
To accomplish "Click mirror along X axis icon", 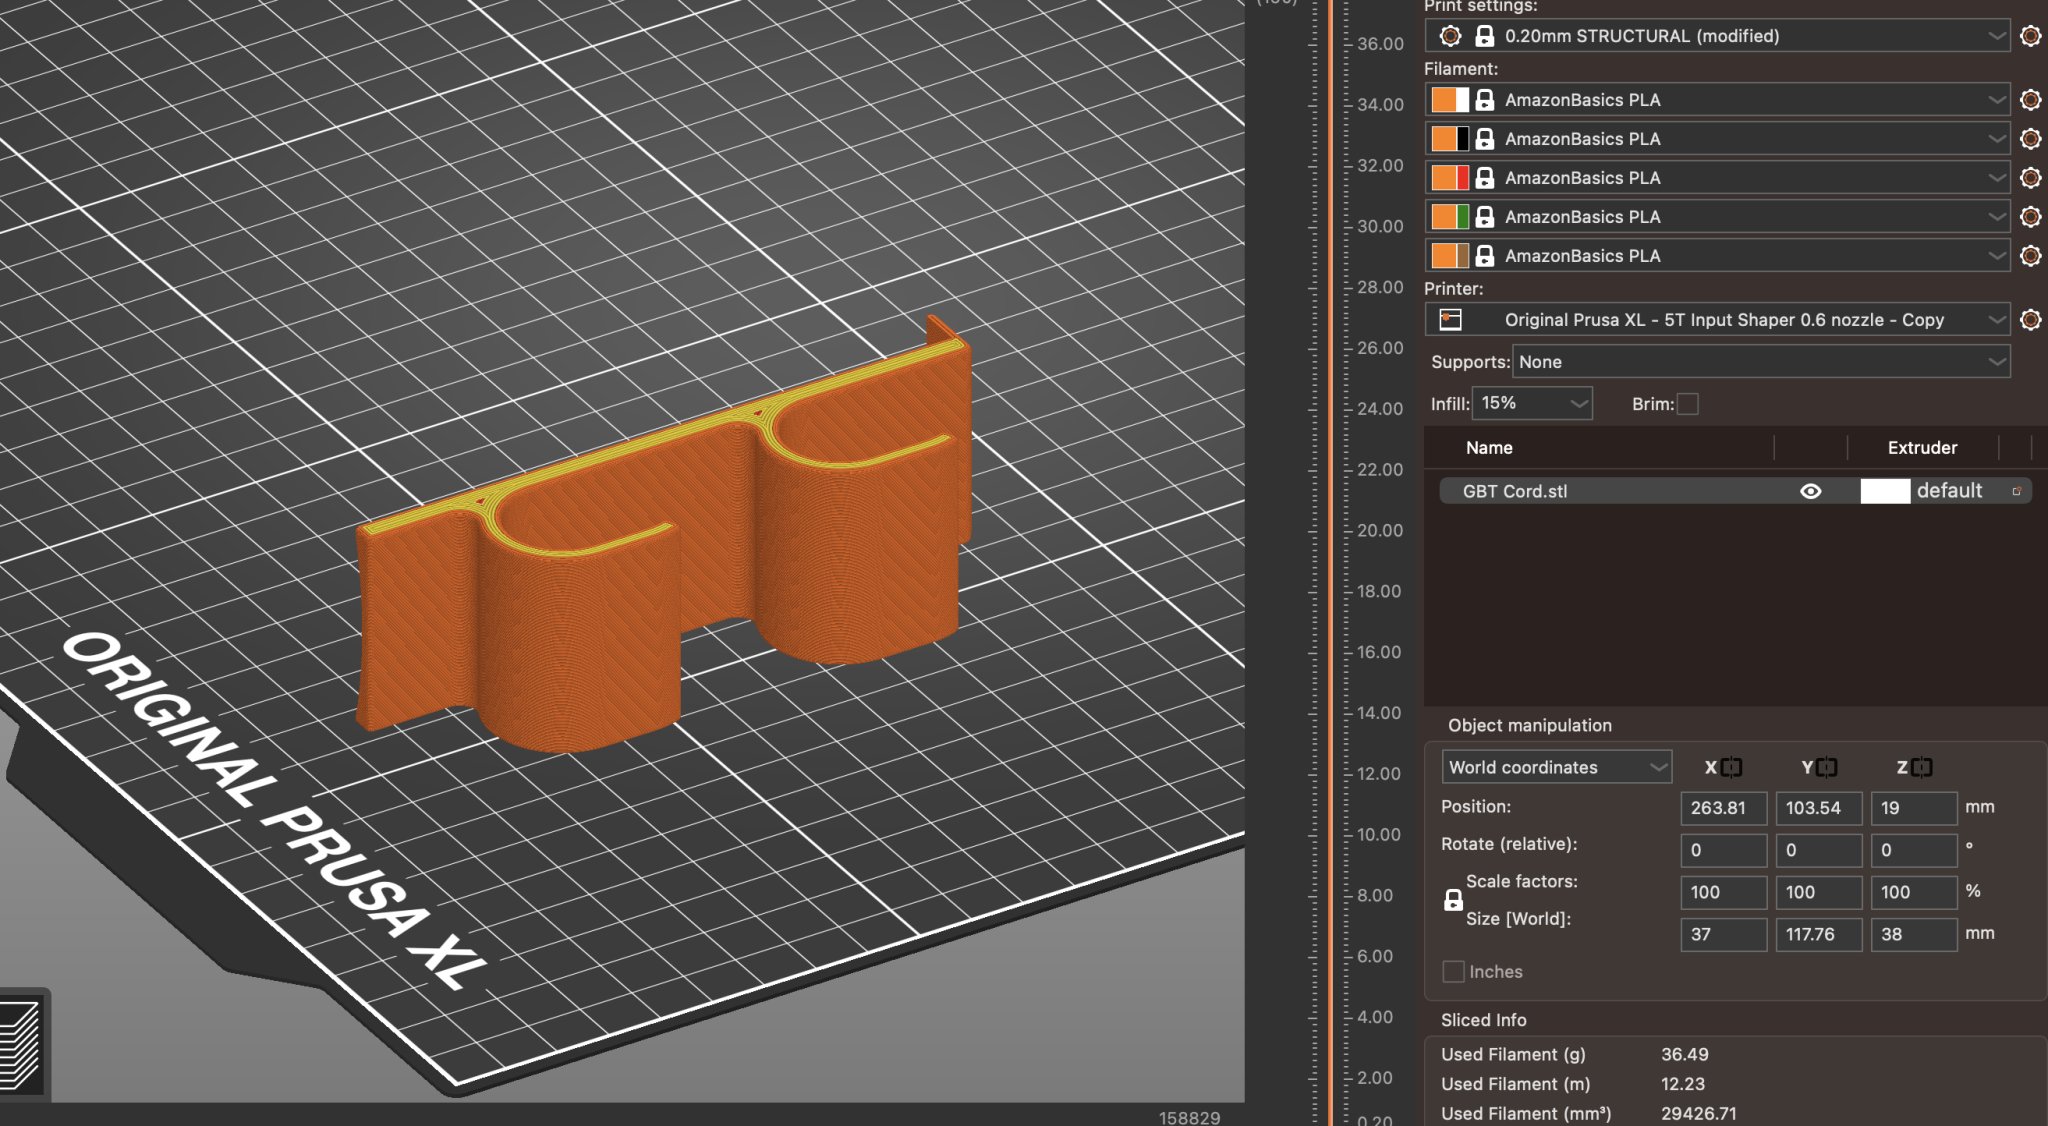I will point(1732,768).
